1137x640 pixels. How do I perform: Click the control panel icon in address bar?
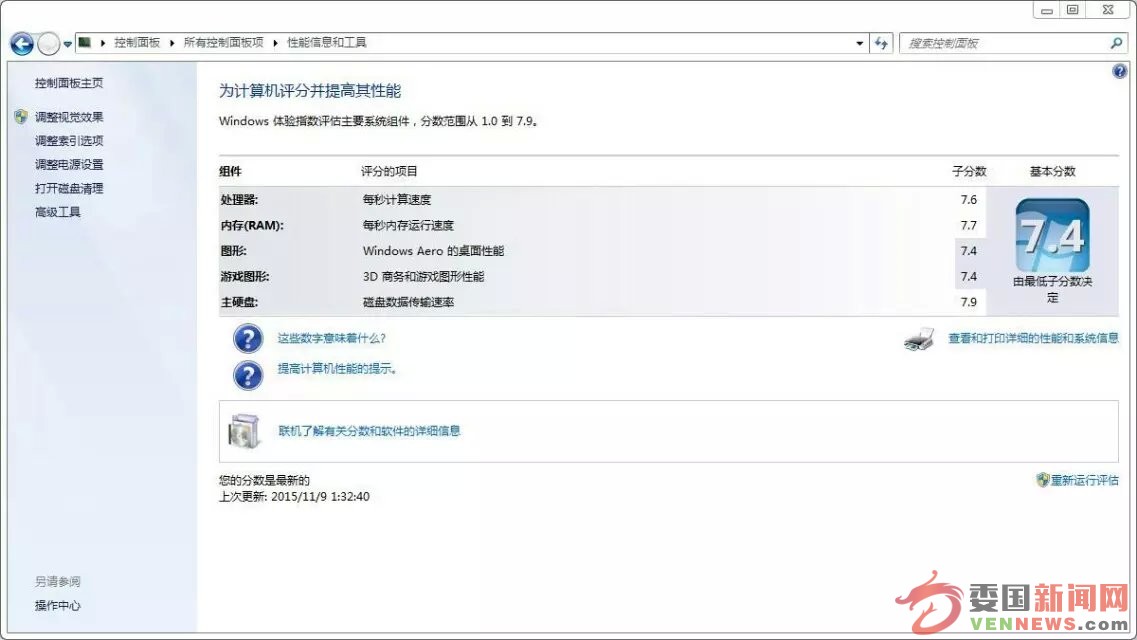point(85,43)
